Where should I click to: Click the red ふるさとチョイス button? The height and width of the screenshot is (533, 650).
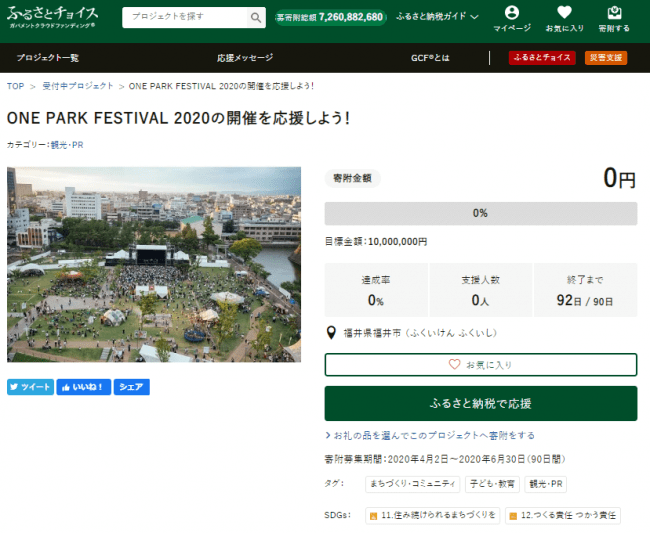[542, 58]
